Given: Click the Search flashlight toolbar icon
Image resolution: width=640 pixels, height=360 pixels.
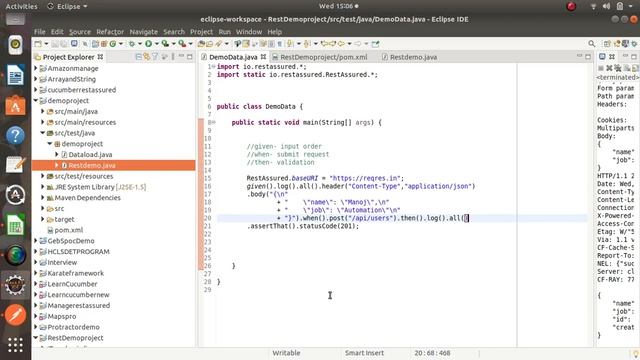Looking at the screenshot, I should pos(218,44).
